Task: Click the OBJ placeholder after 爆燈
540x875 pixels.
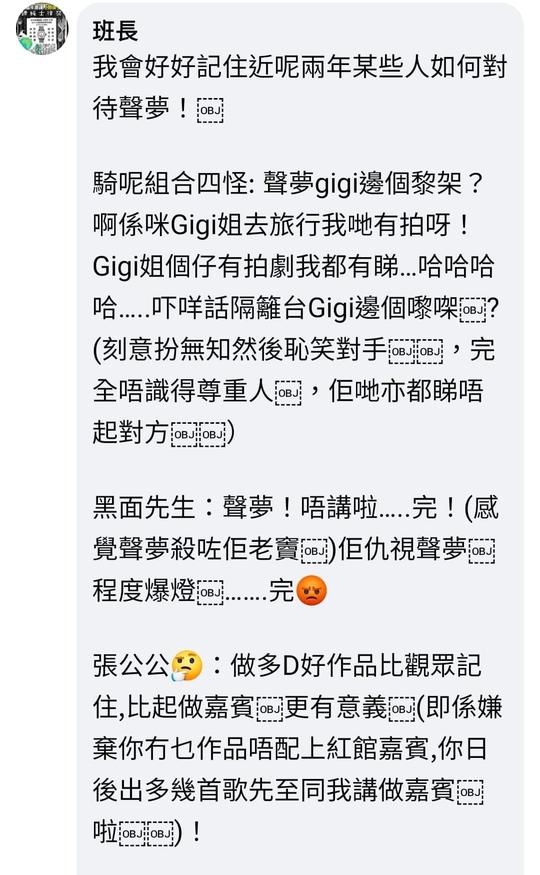Action: pyautogui.click(x=210, y=592)
